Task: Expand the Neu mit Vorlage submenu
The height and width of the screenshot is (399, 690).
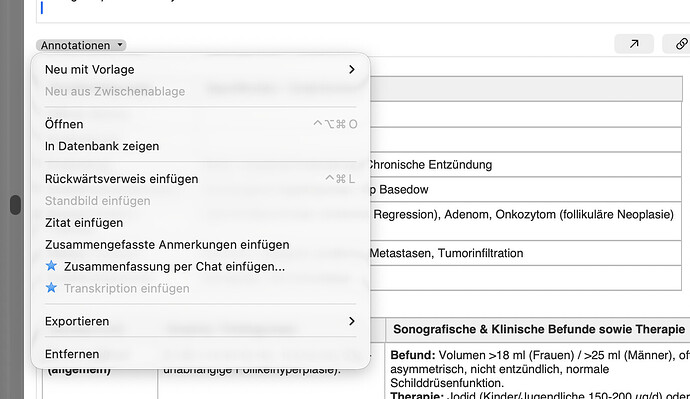Action: (x=200, y=70)
